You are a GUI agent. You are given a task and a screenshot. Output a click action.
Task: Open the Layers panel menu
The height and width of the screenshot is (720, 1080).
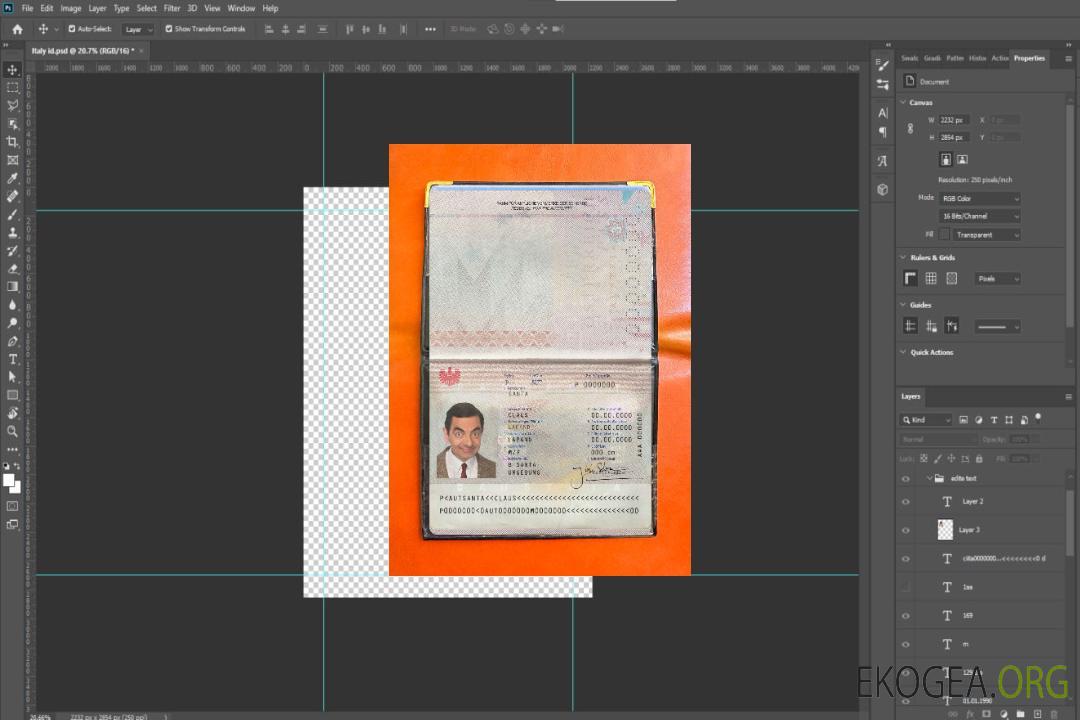coord(1068,397)
